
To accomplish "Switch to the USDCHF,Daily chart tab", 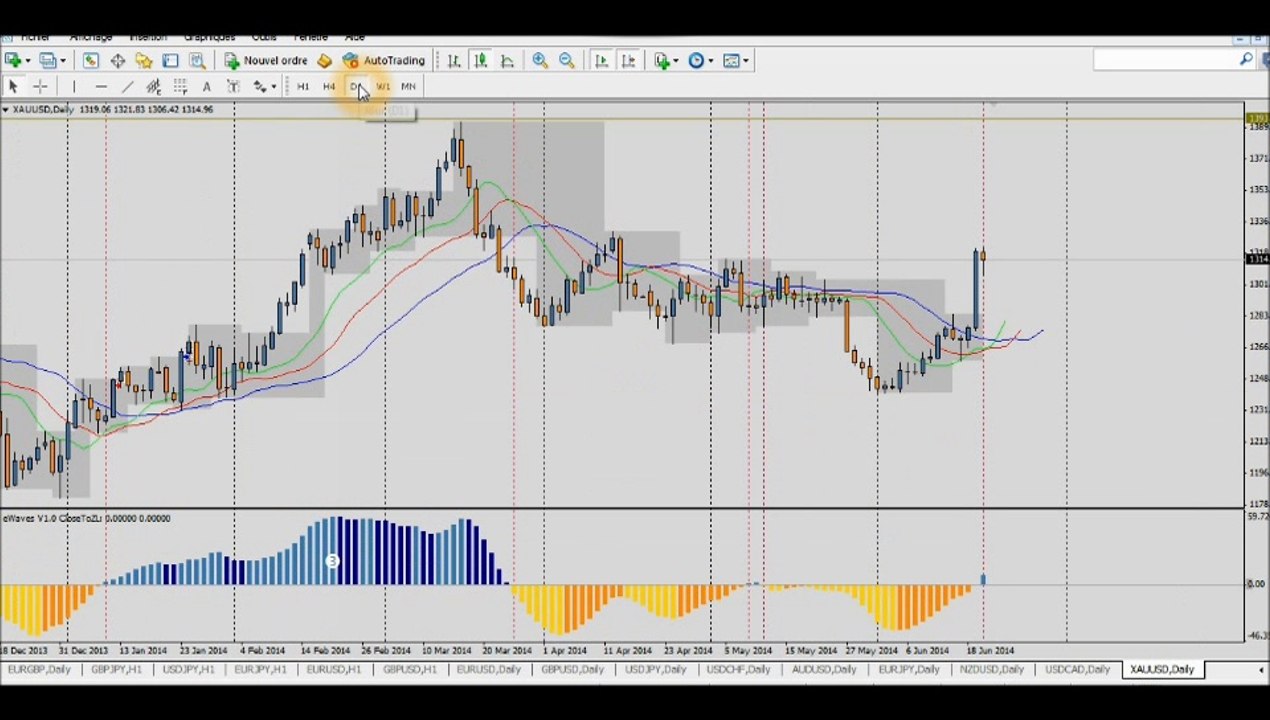I will [x=739, y=670].
